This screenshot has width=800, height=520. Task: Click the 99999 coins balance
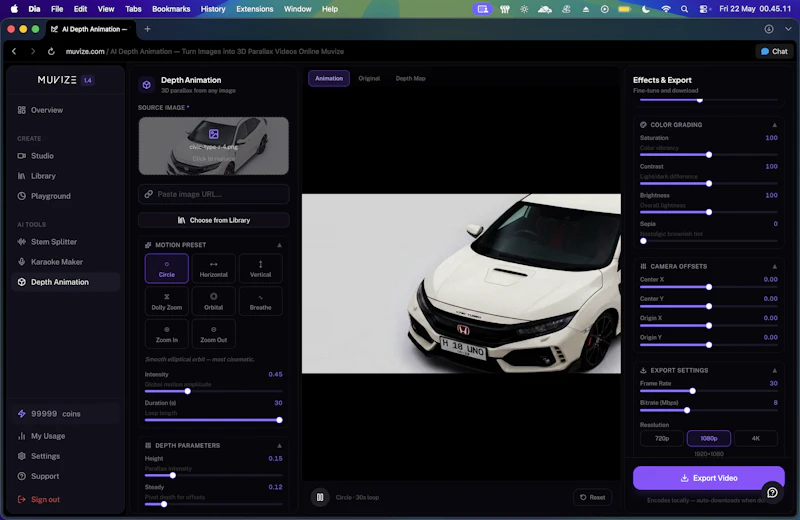point(65,414)
